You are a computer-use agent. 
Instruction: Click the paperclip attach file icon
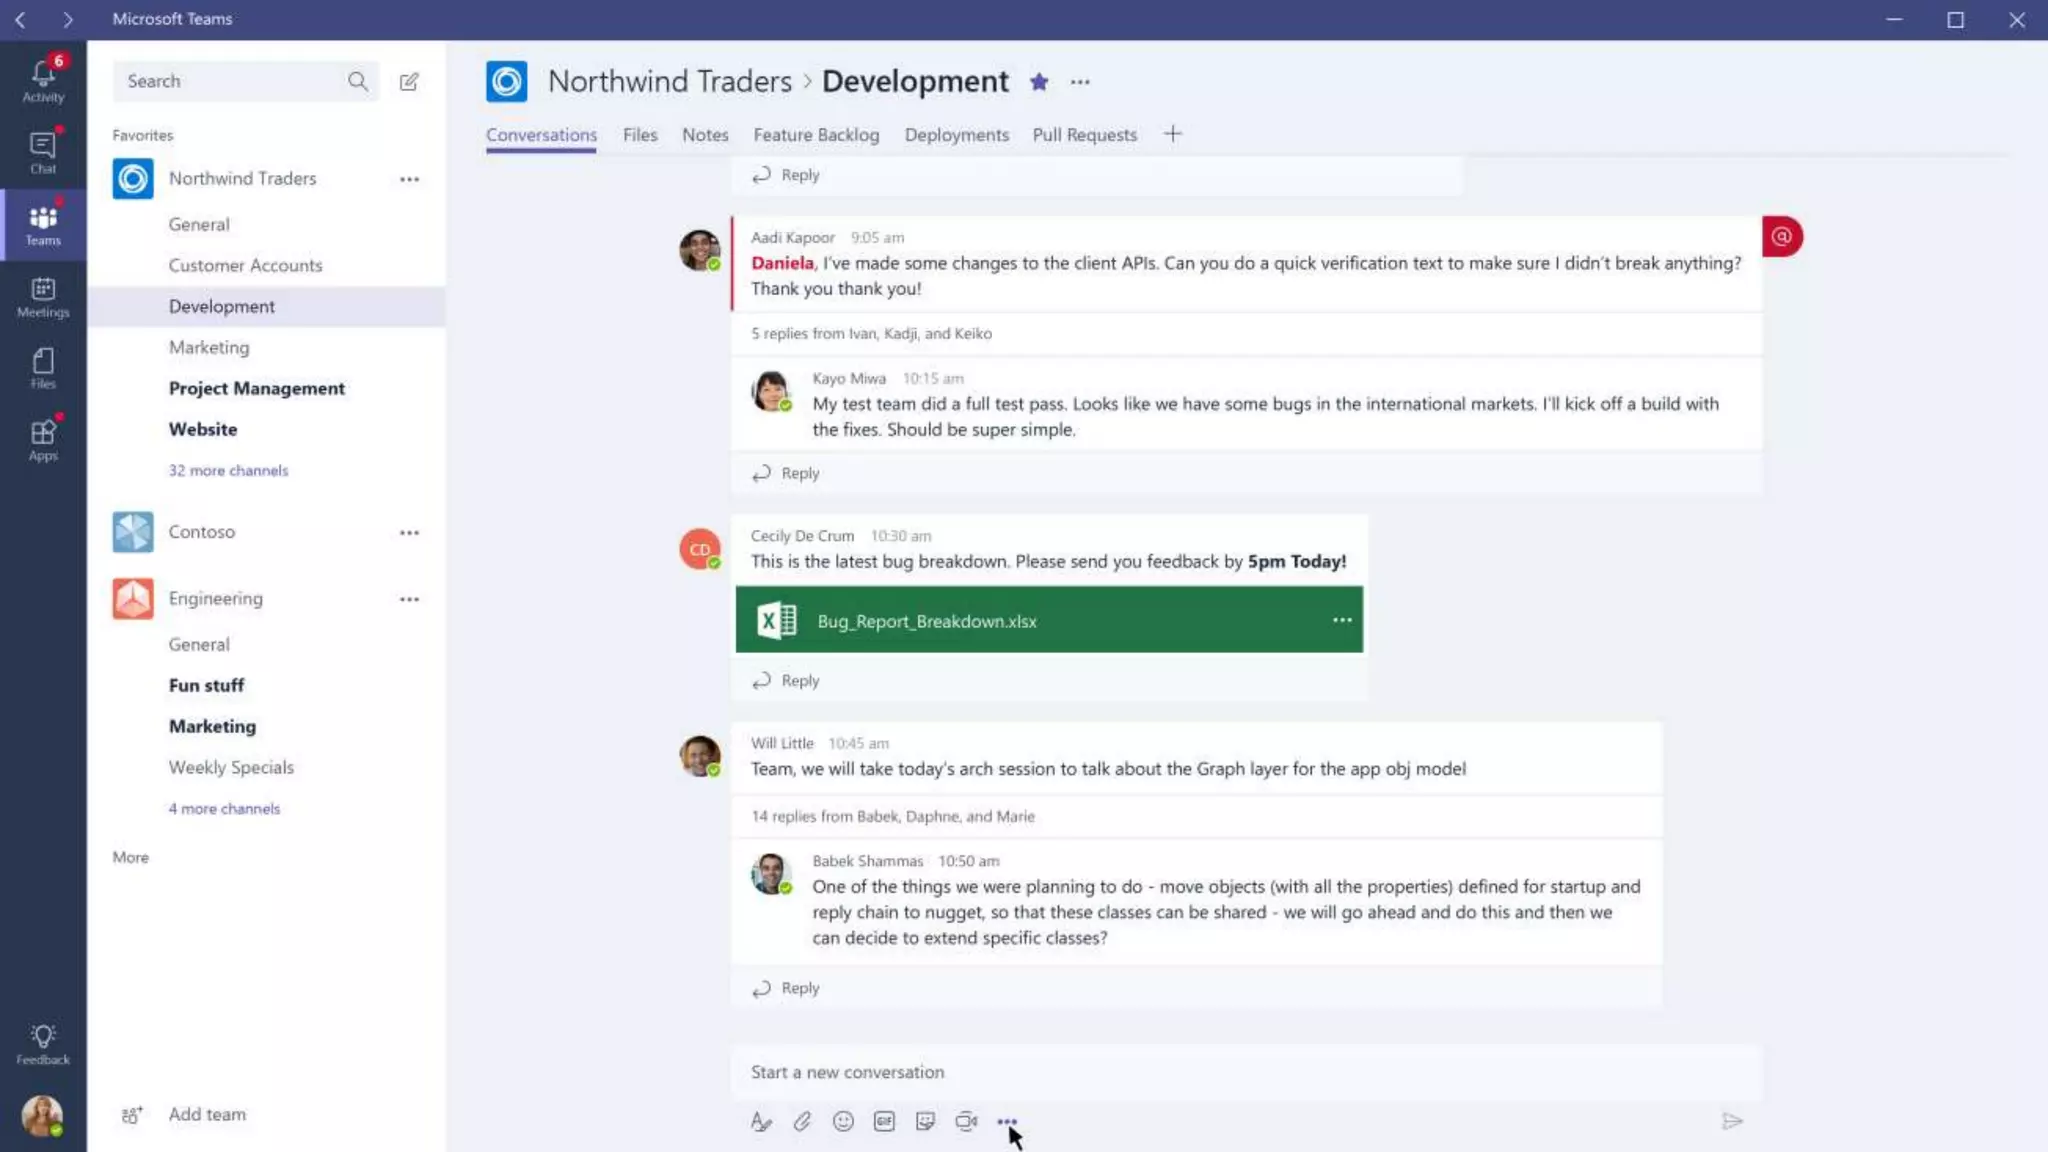(802, 1121)
